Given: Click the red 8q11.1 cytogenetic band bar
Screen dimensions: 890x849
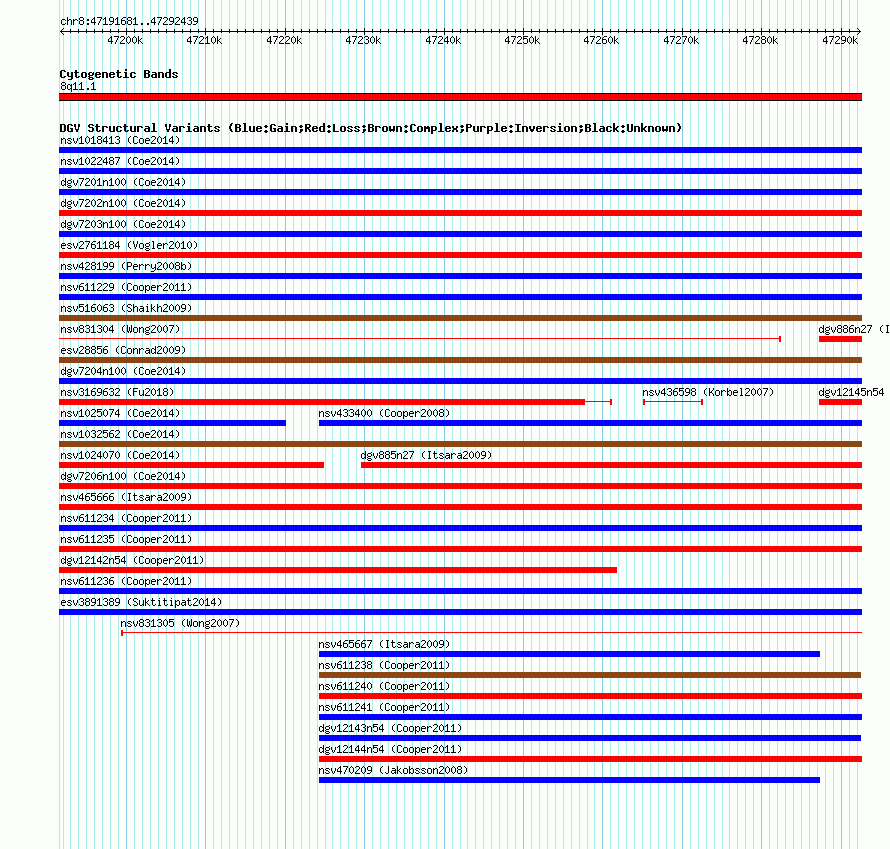Looking at the screenshot, I should point(460,97).
